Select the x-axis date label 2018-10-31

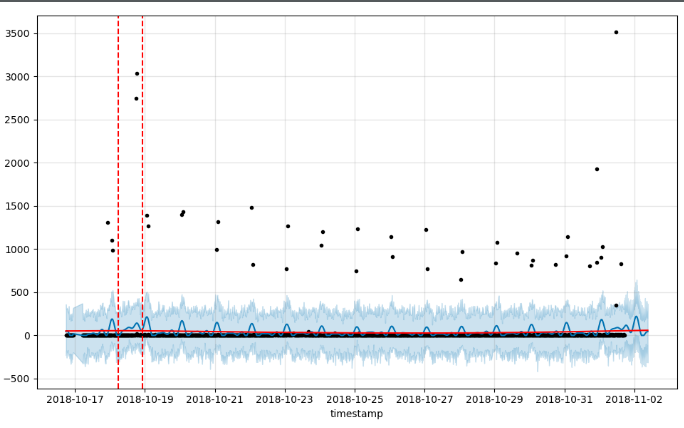(x=564, y=399)
